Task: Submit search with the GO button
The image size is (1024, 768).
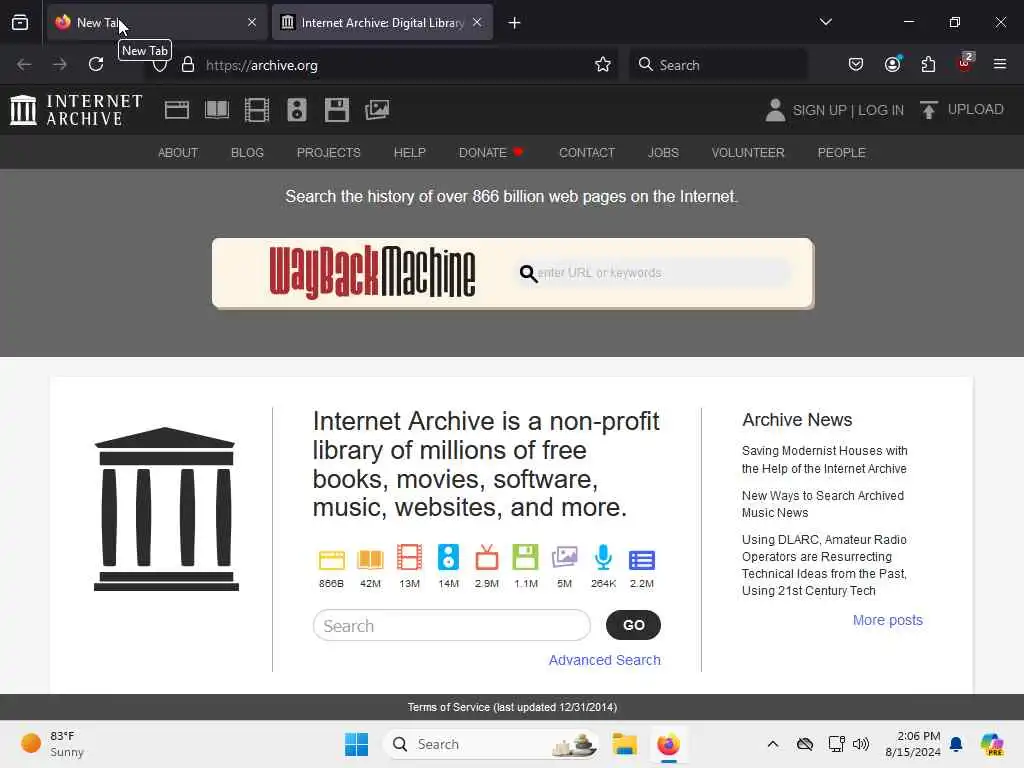Action: point(633,625)
